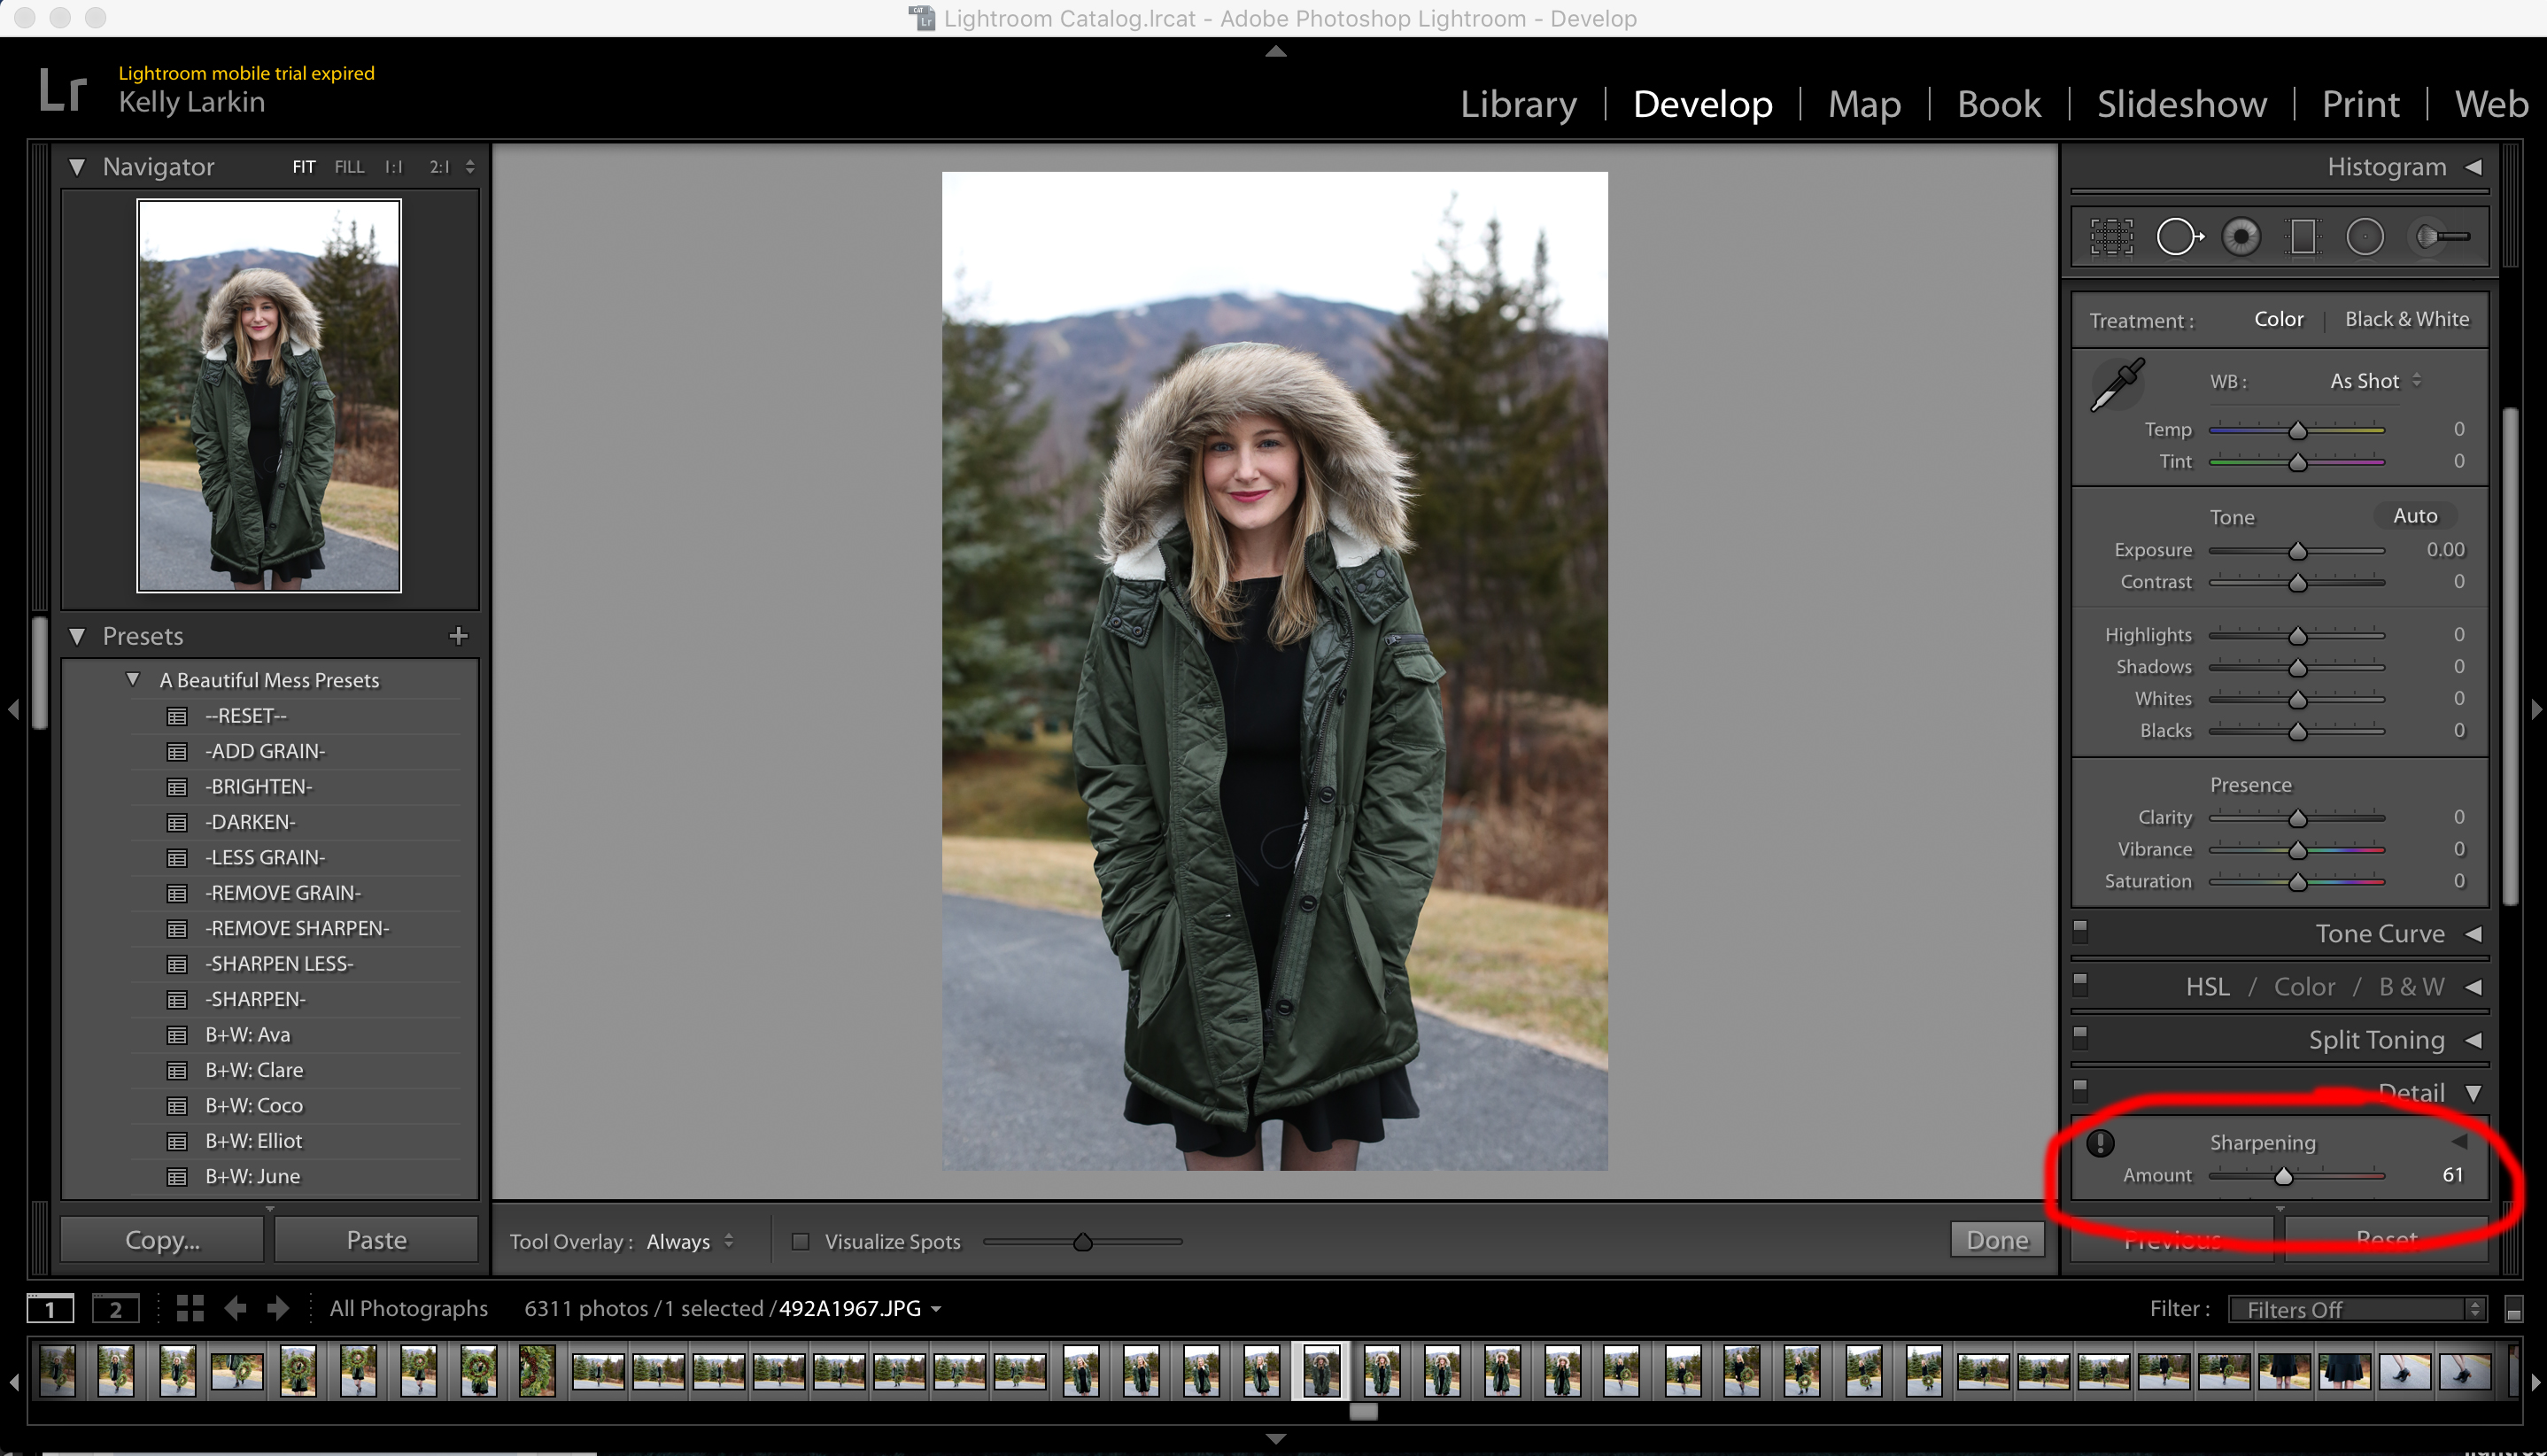The width and height of the screenshot is (2547, 1456).
Task: Click the Paste button
Action: (376, 1239)
